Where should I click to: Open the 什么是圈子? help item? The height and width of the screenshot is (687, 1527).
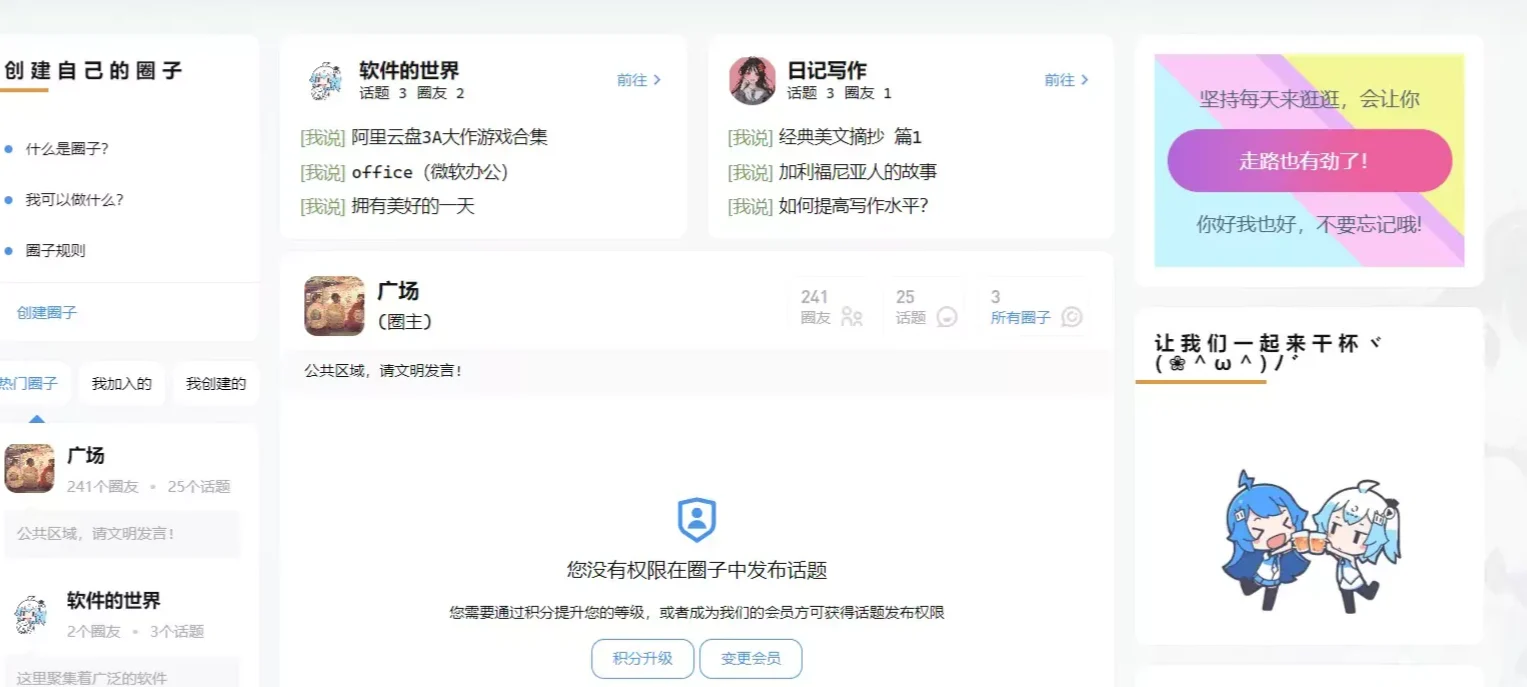[67, 149]
